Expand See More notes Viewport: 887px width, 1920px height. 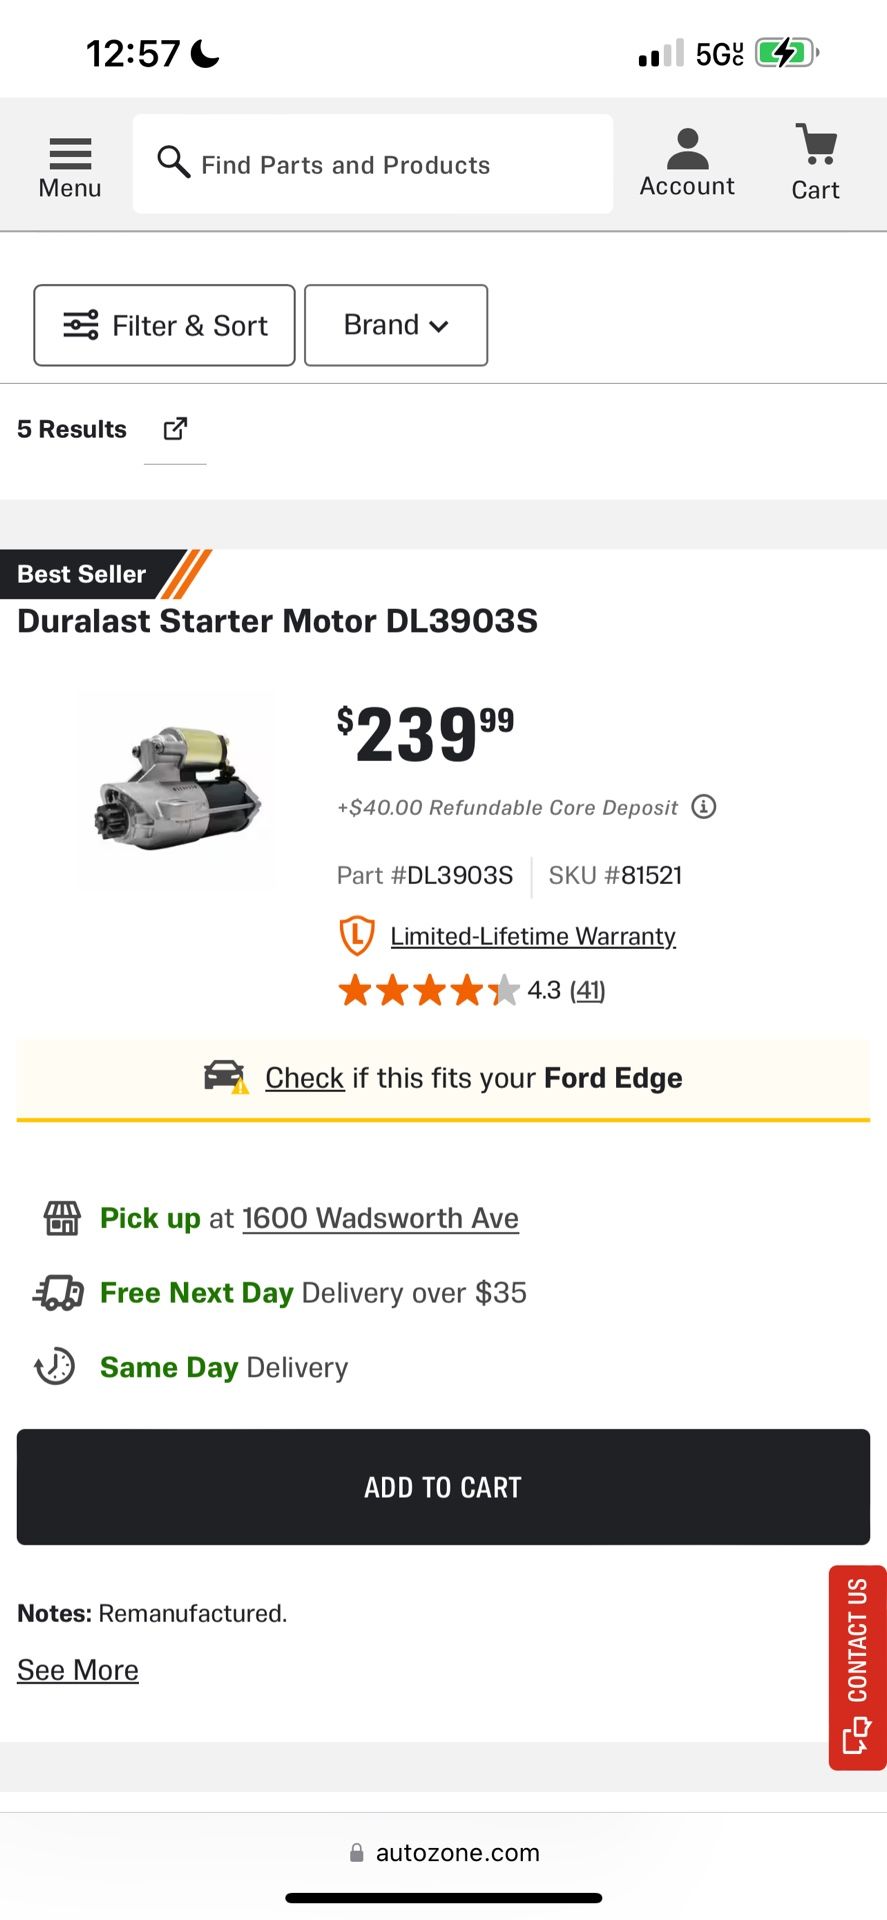pyautogui.click(x=78, y=1670)
